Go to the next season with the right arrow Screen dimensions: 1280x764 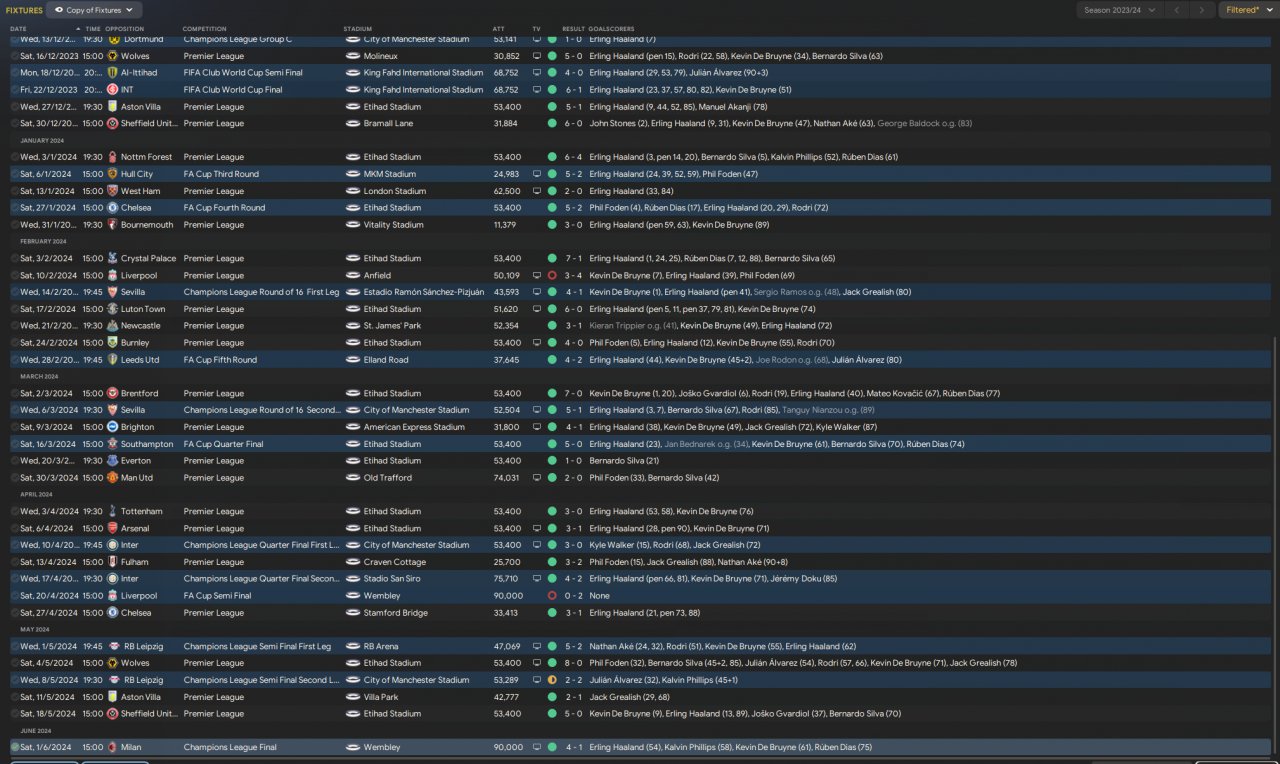click(1204, 10)
